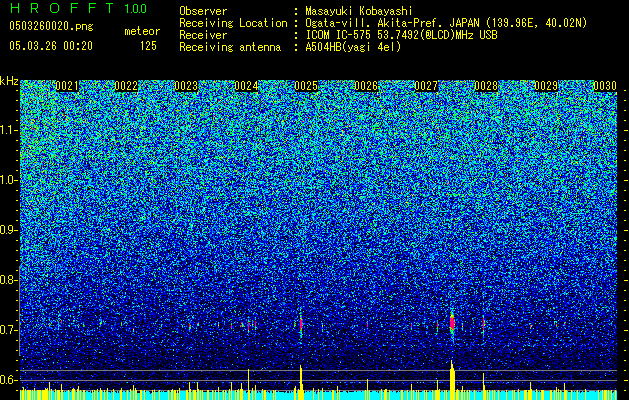Click the red meteor echo below 0025
The height and width of the screenshot is (400, 629).
[x=301, y=323]
